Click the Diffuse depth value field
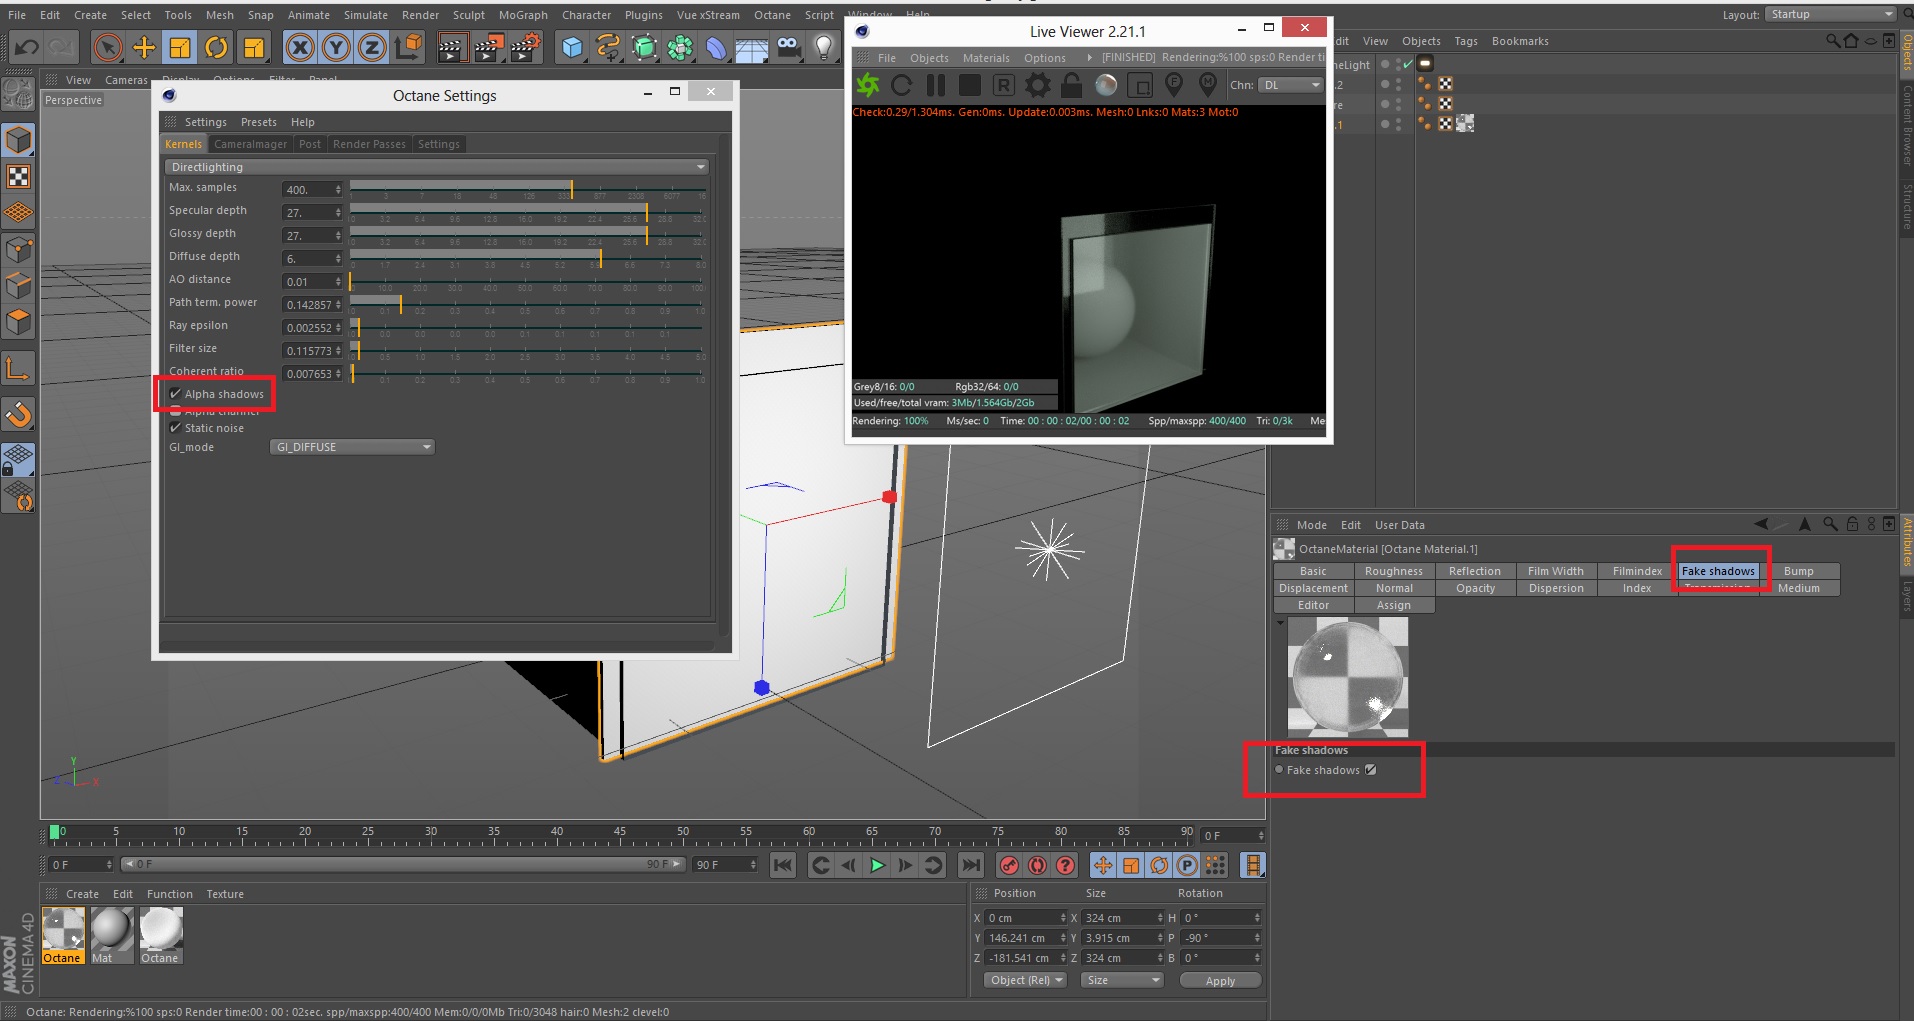 [x=312, y=258]
